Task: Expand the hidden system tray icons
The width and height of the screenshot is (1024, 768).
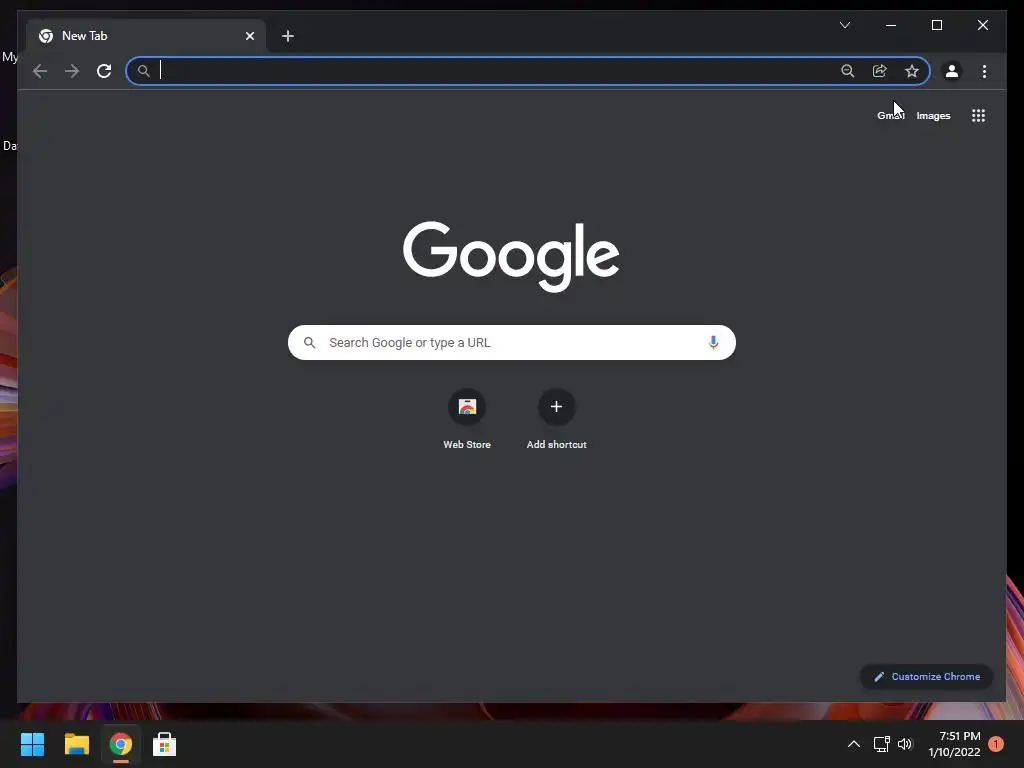Action: 854,744
